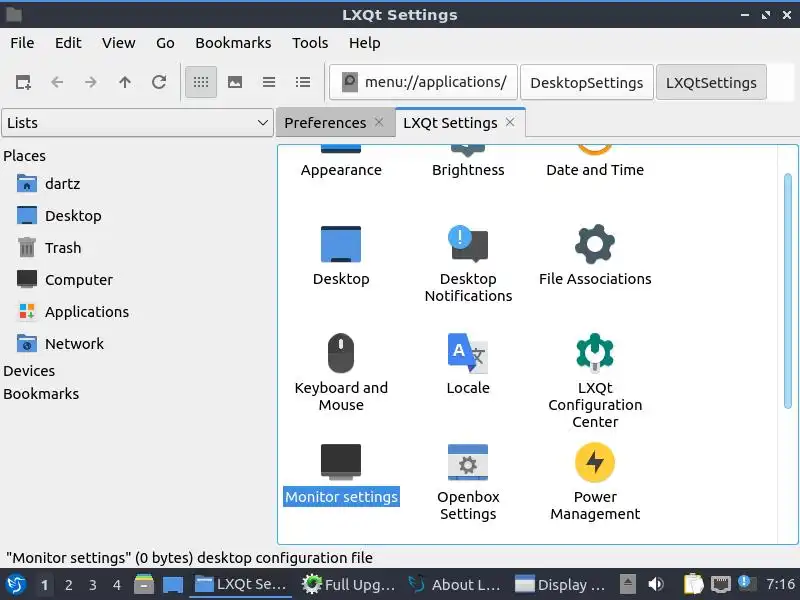The height and width of the screenshot is (600, 800).
Task: Open removable media eject tray icon
Action: (628, 583)
